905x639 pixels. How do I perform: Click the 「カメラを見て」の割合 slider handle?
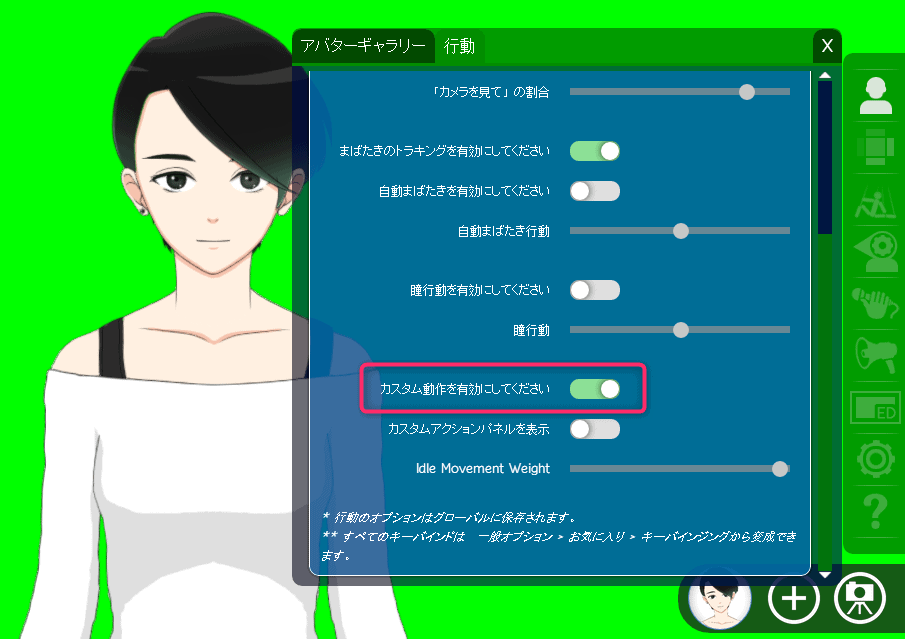click(746, 92)
